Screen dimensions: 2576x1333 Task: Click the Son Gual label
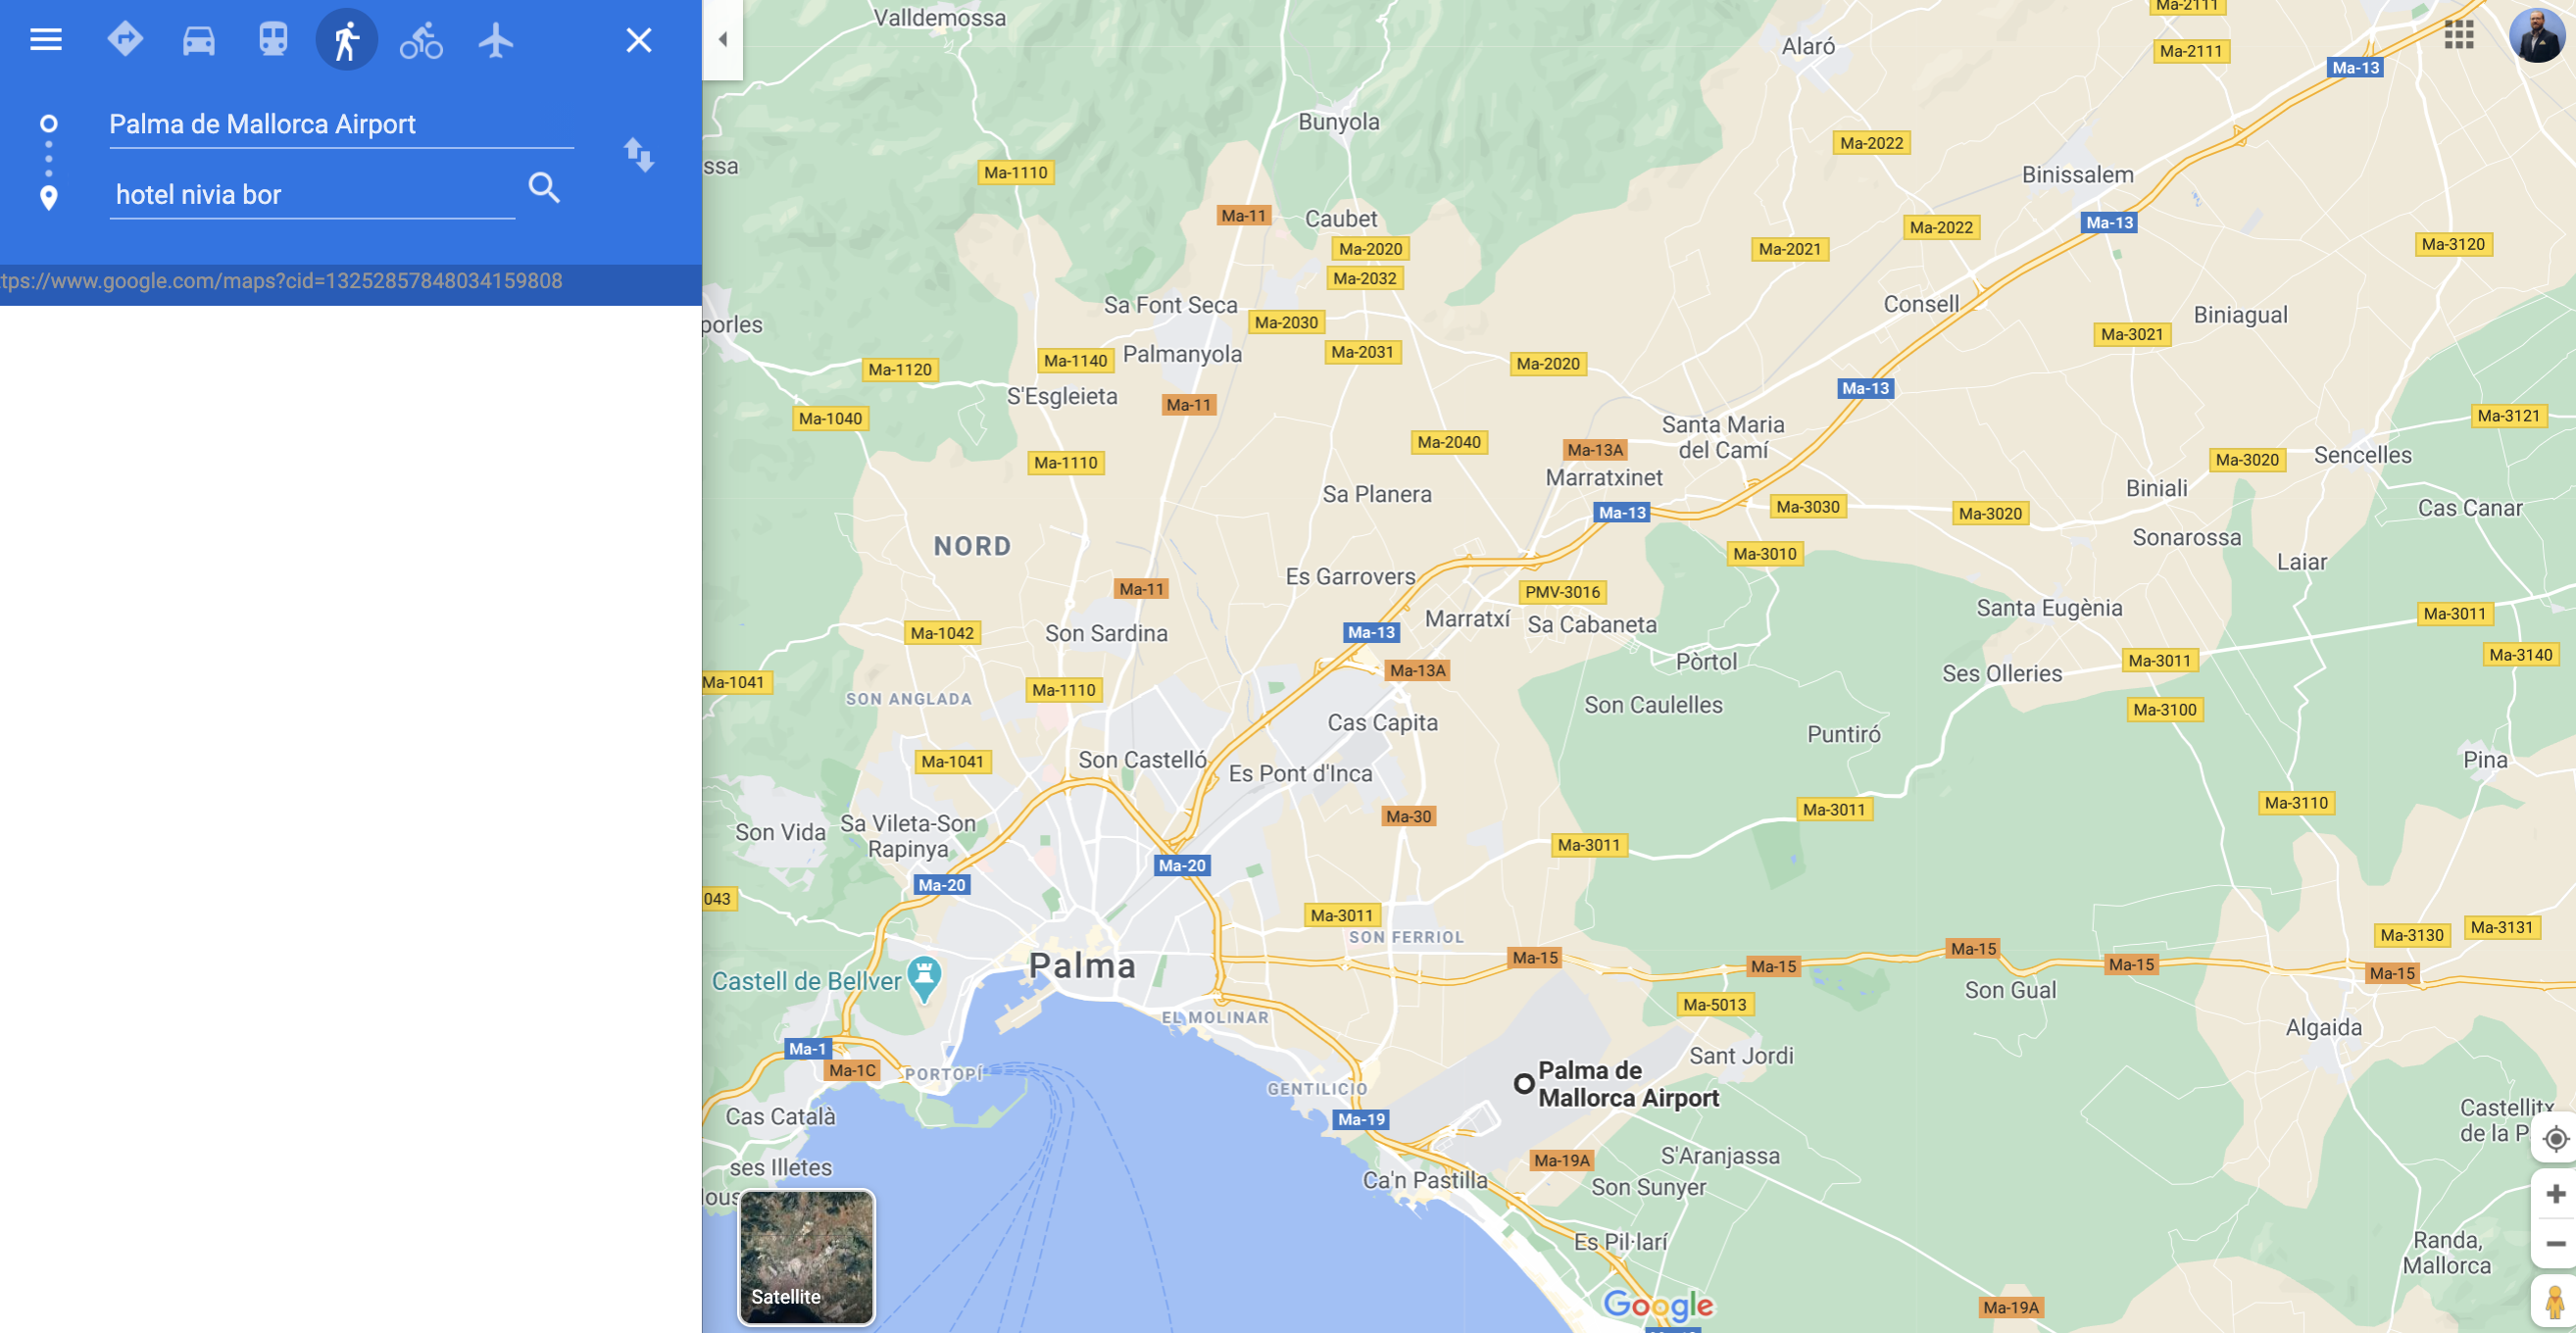(x=2010, y=990)
